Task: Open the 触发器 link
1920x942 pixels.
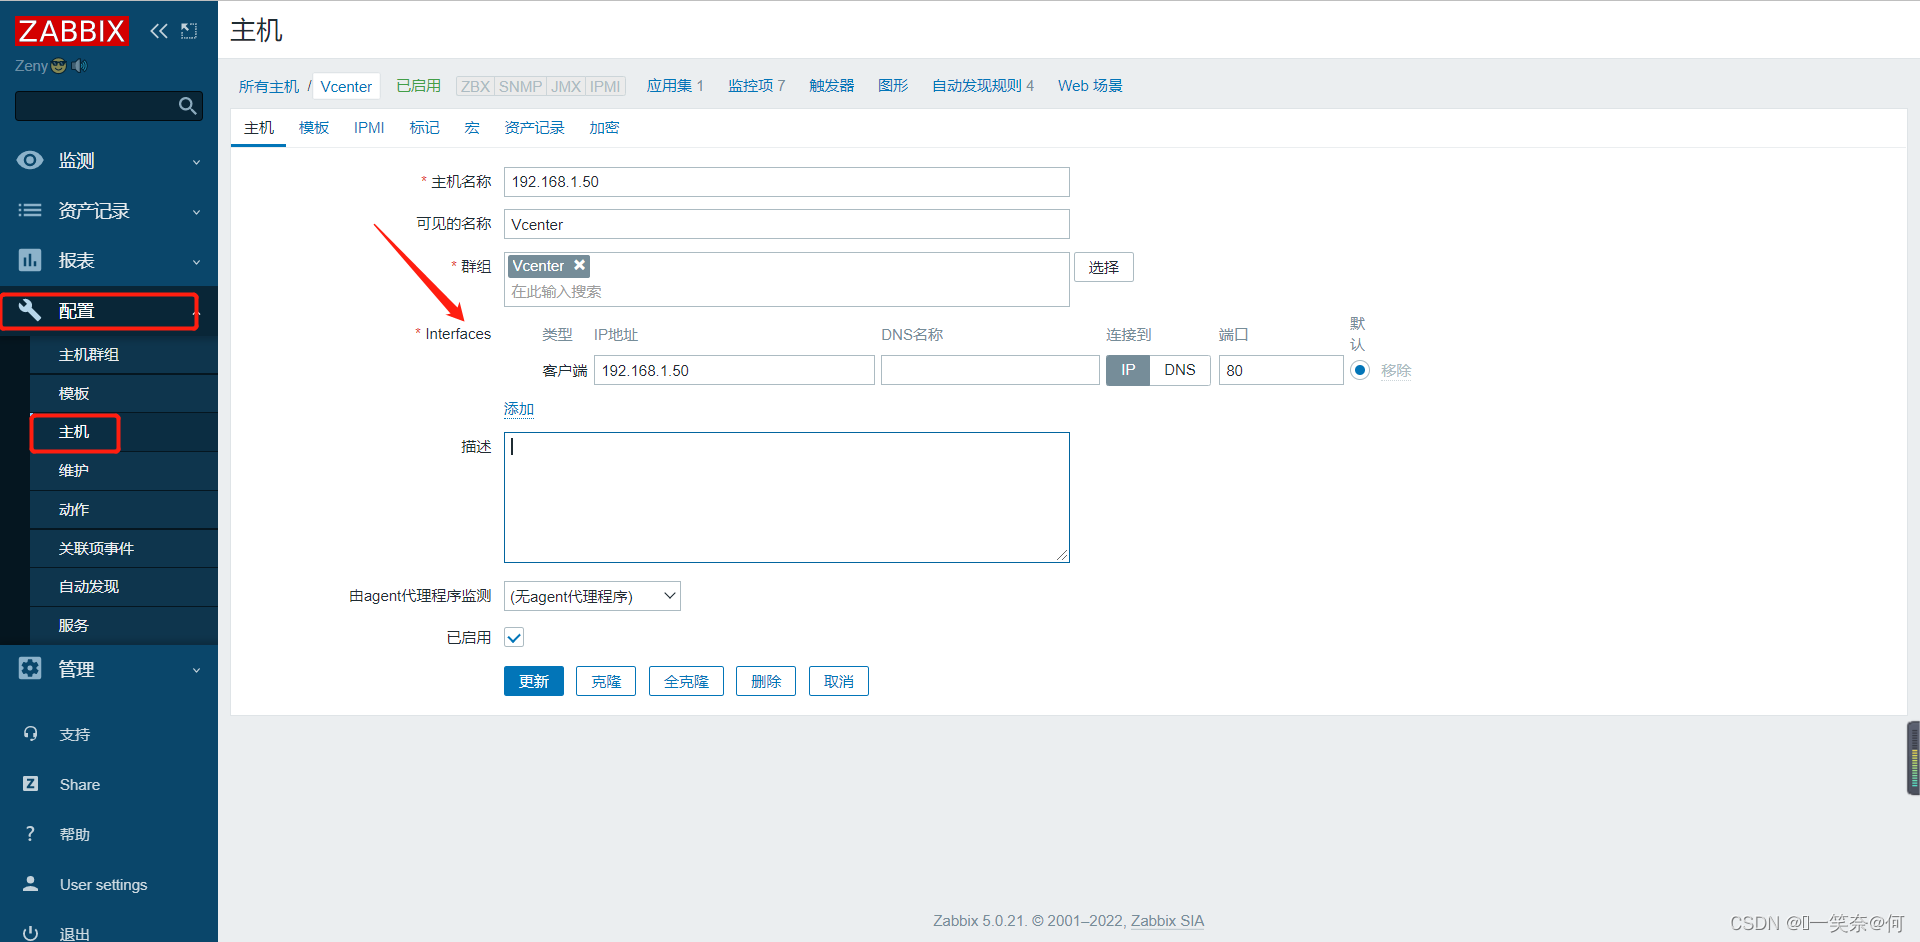Action: [832, 86]
